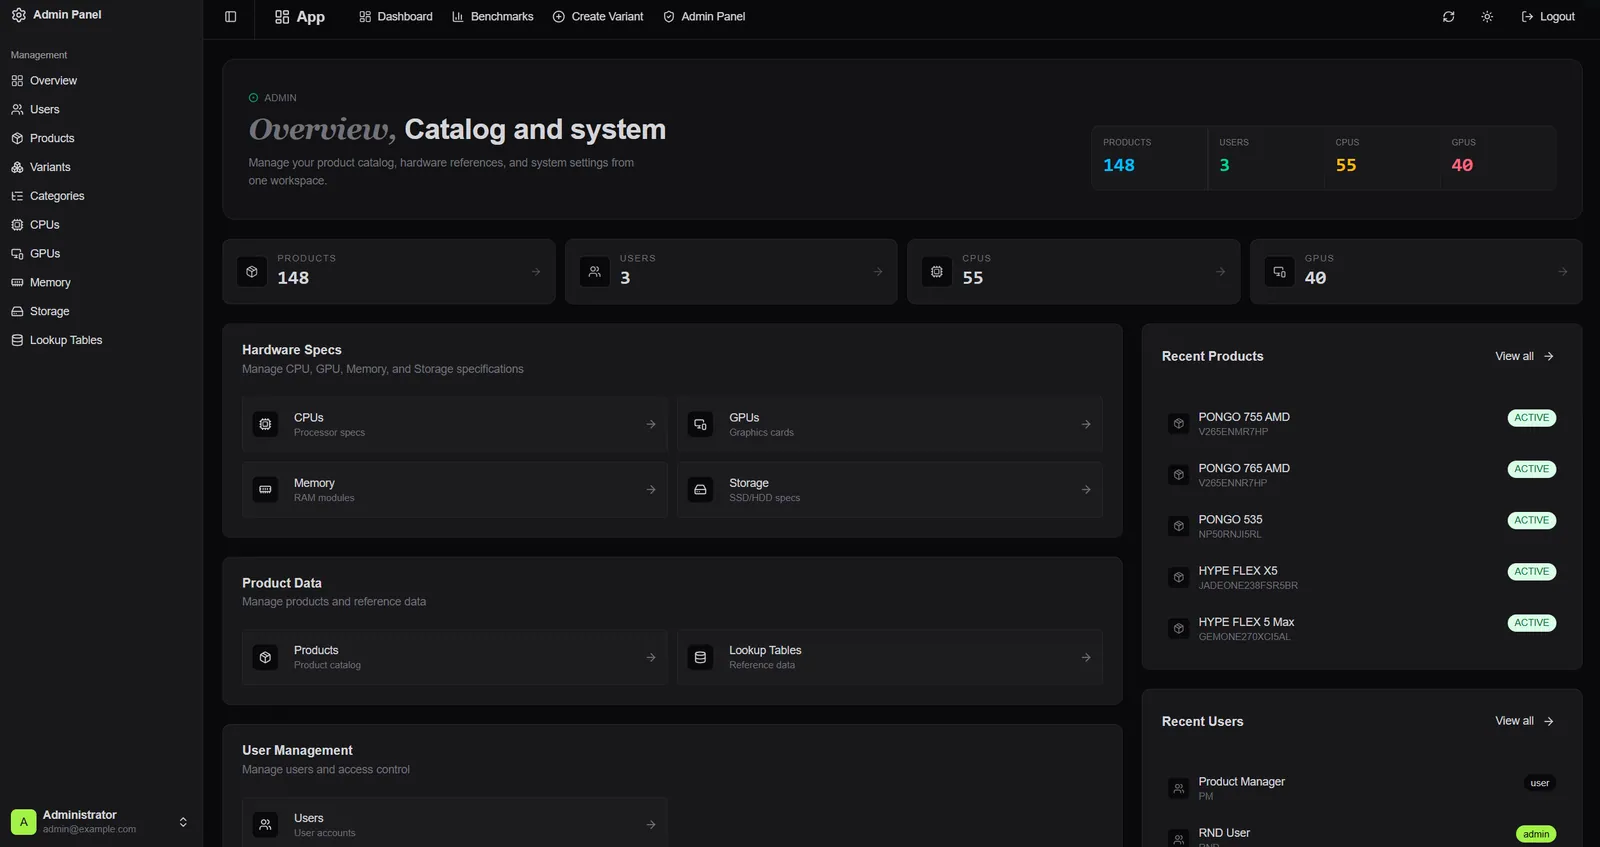Viewport: 1600px width, 847px height.
Task: Open PONGO 755 AMD recent product
Action: 1362,424
